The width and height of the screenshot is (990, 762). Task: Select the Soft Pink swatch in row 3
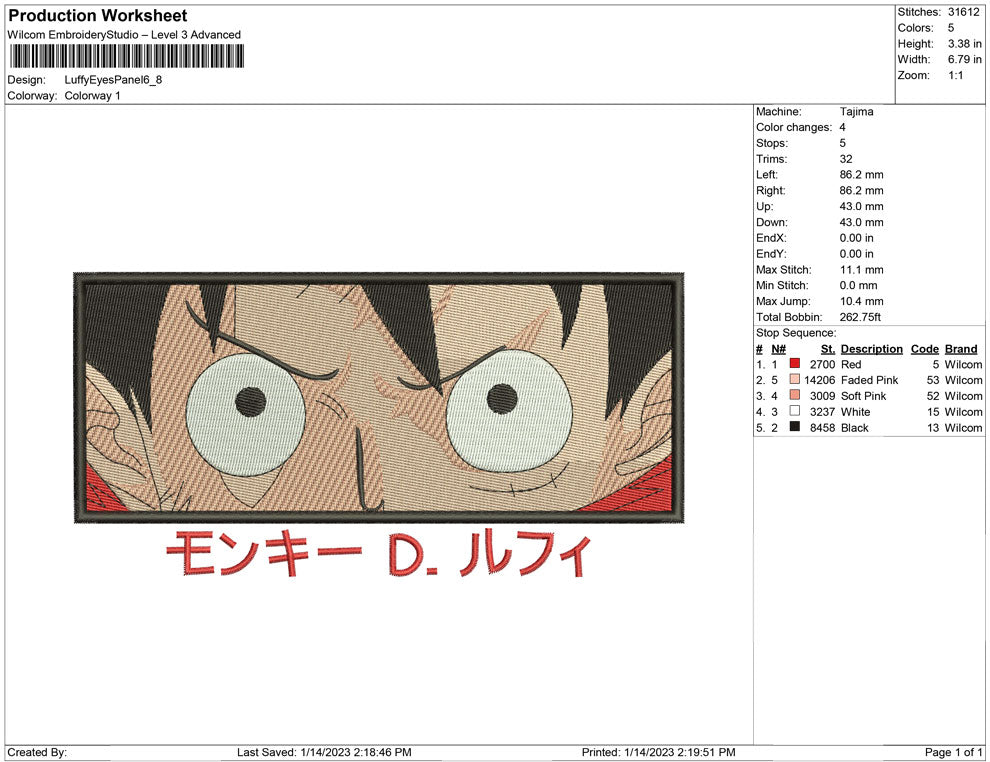click(794, 396)
